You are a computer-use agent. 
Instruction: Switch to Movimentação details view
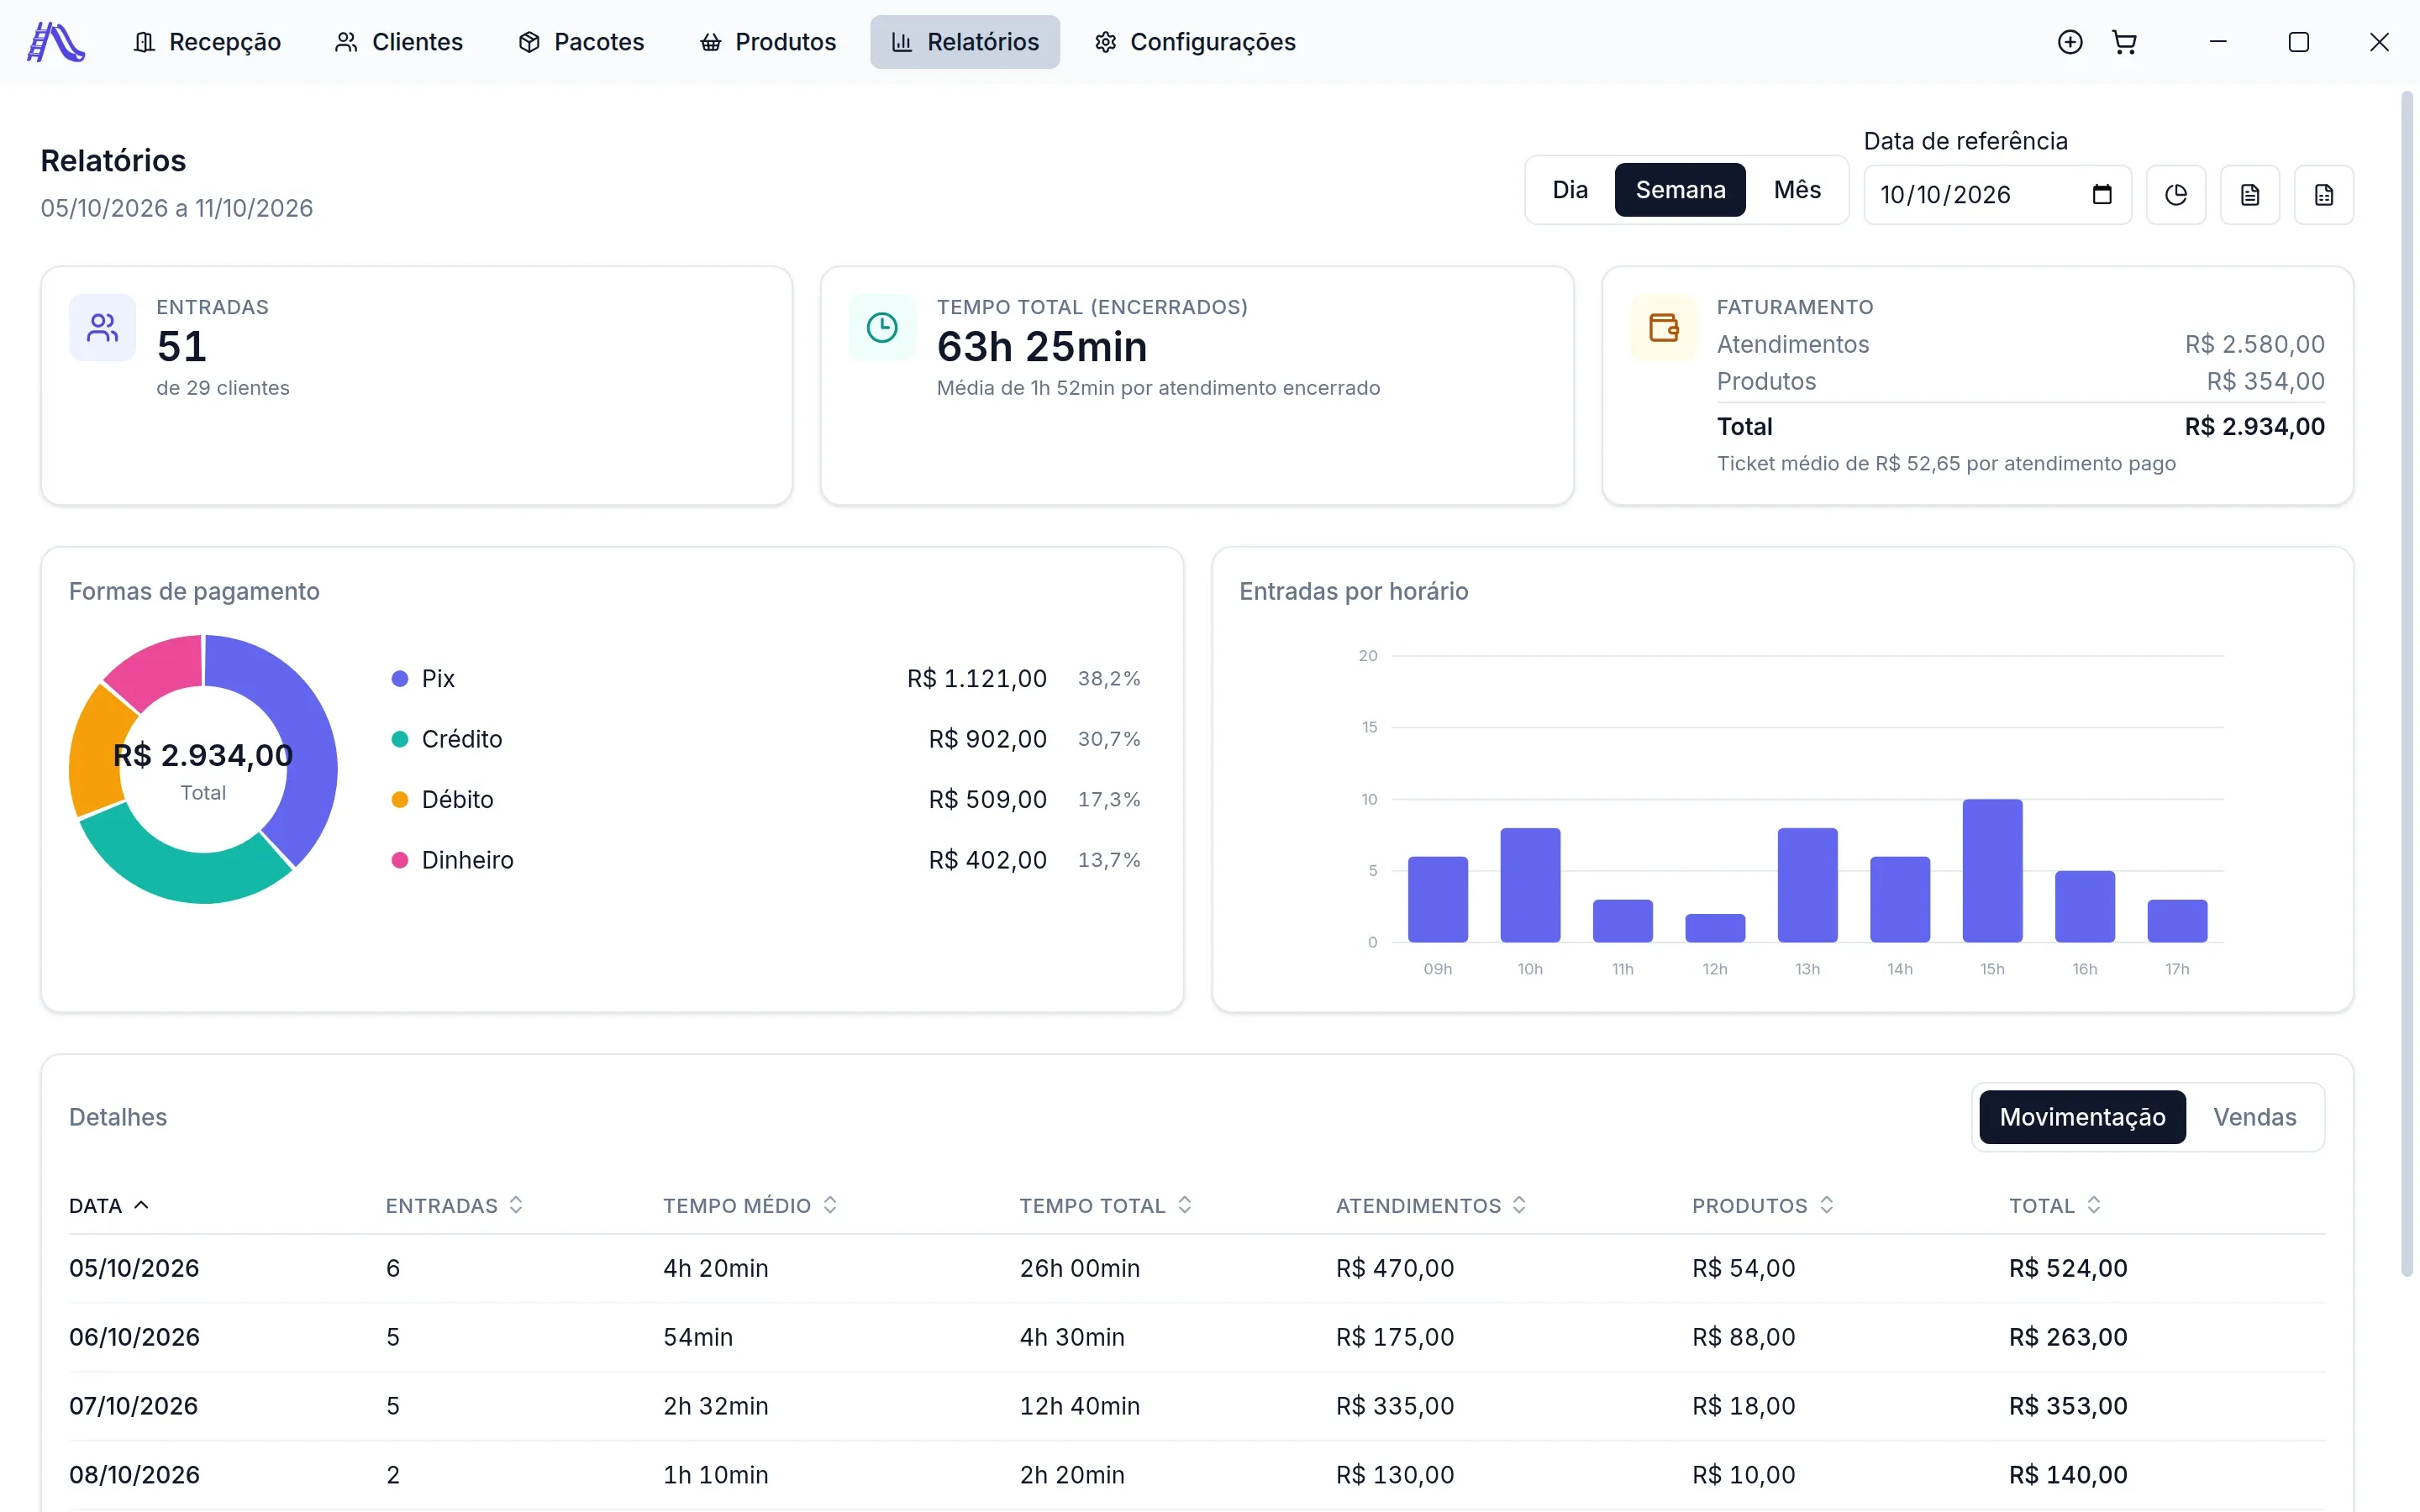(x=2082, y=1117)
